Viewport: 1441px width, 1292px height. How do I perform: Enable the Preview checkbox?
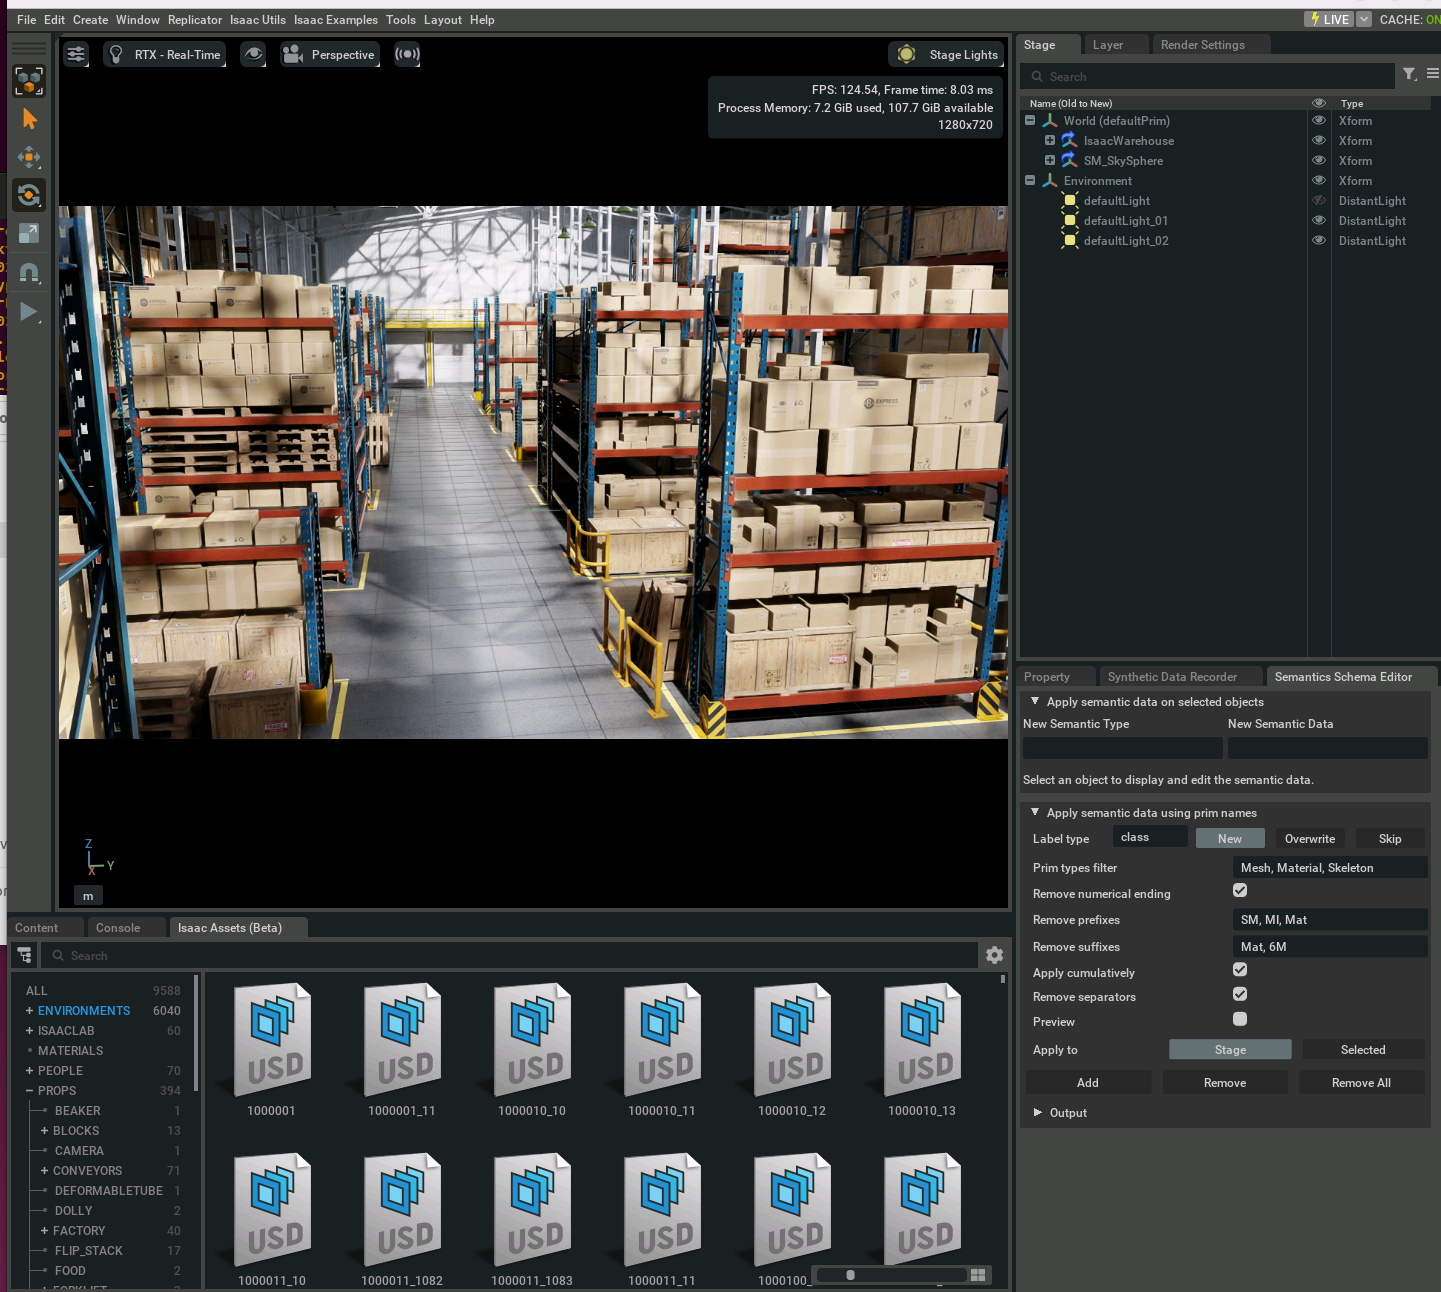tap(1240, 1019)
